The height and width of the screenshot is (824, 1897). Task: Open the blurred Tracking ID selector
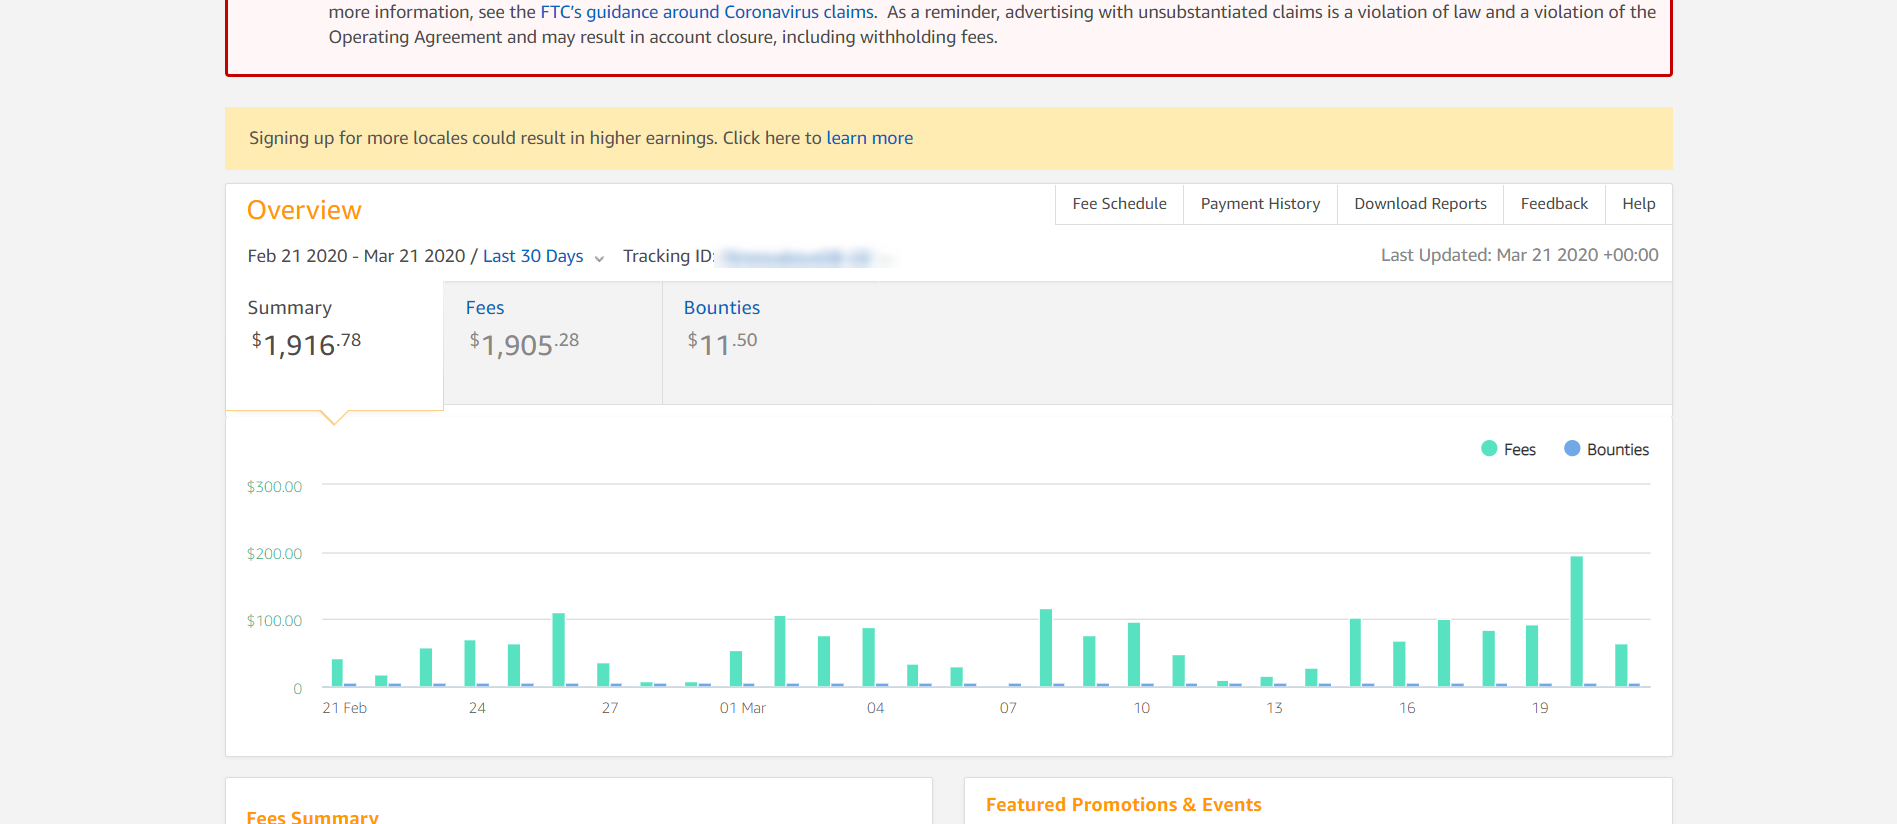[x=805, y=257]
